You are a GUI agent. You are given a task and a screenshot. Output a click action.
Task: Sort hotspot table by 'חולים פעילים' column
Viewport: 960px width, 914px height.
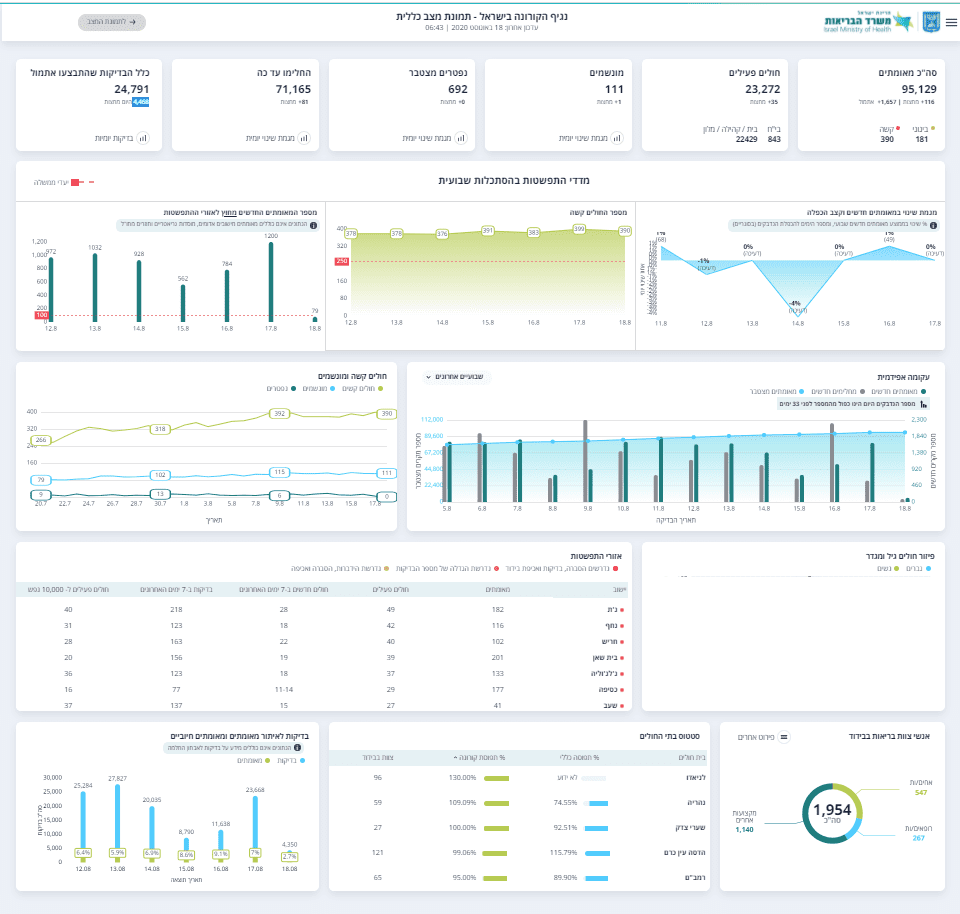[x=391, y=590]
